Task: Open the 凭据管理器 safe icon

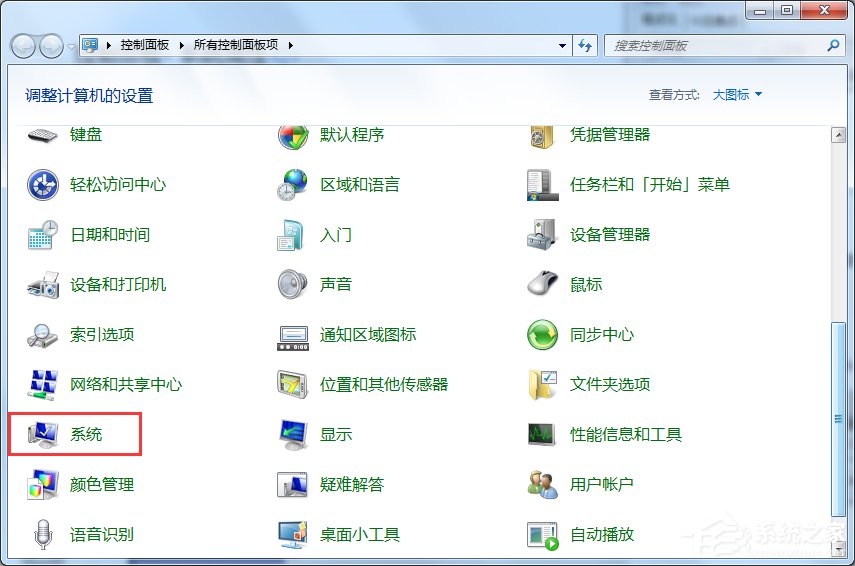Action: (x=541, y=136)
